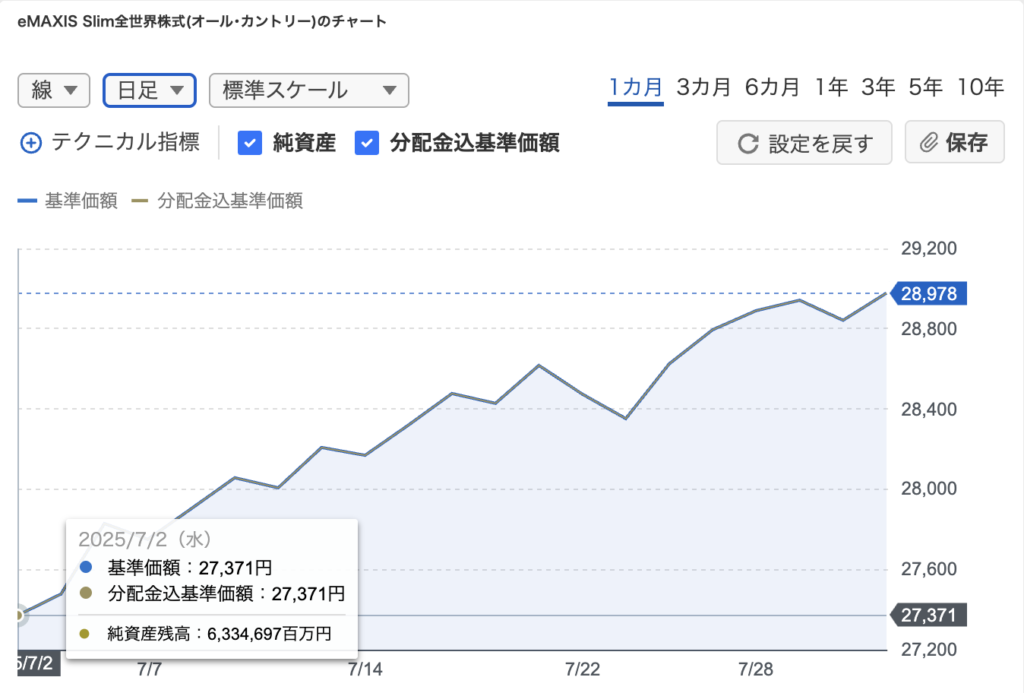Click the 28,000 y-axis label

[x=929, y=489]
